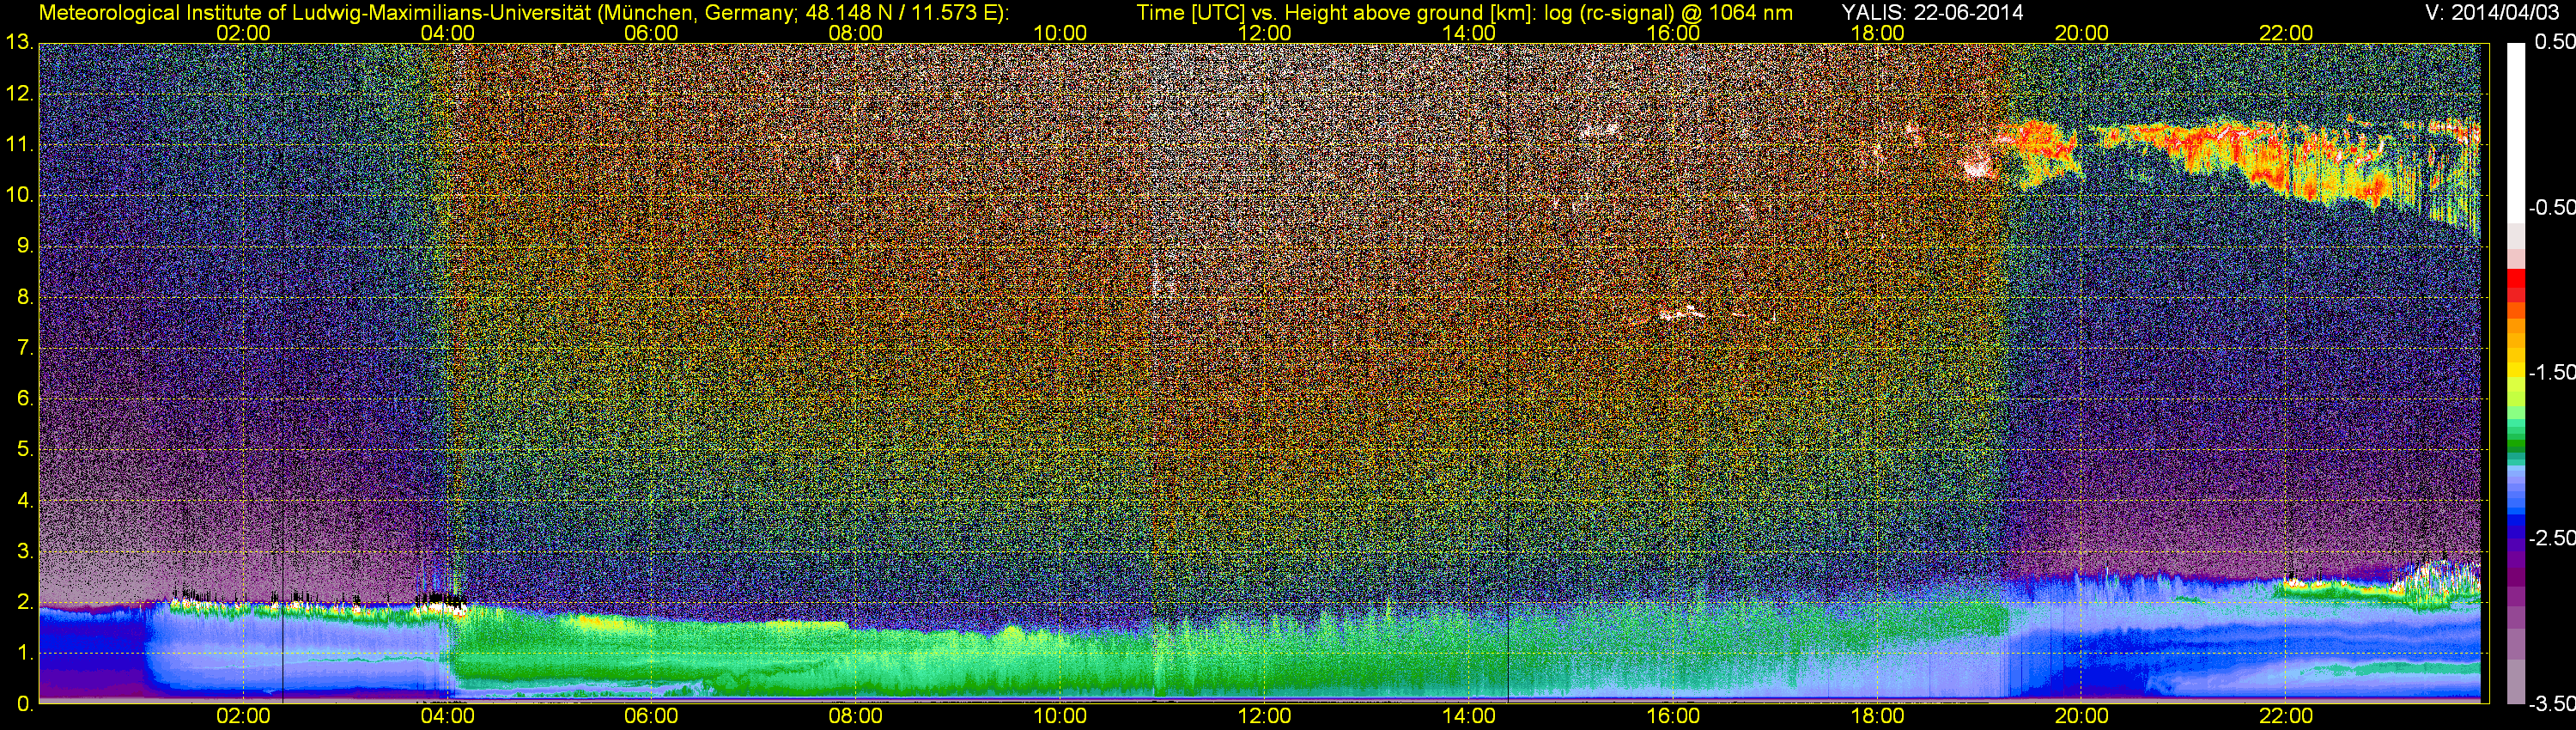The image size is (2576, 730).
Task: Click 02:00 on the bottom time axis
Action: [243, 716]
